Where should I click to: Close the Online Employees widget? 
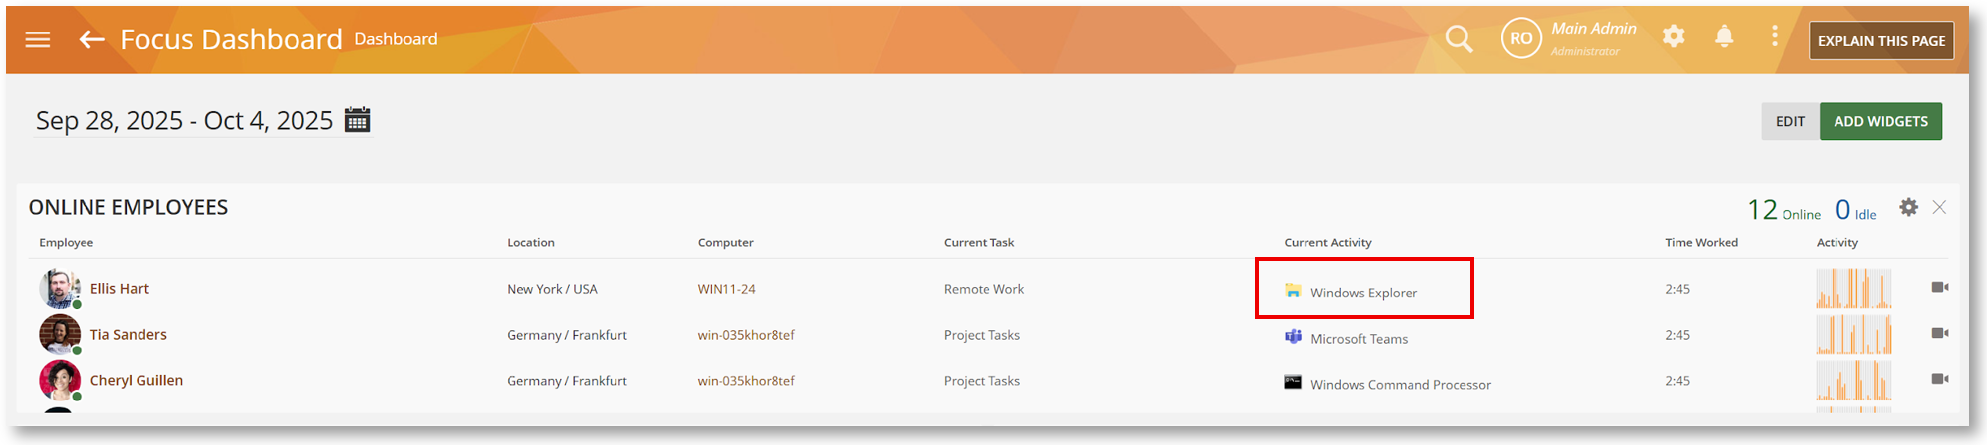coord(1939,208)
